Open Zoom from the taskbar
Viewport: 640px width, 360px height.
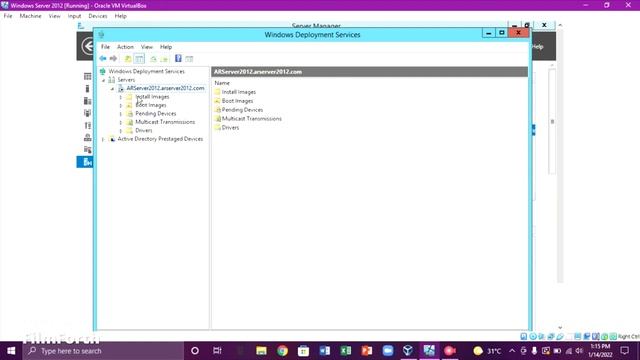[x=388, y=351]
